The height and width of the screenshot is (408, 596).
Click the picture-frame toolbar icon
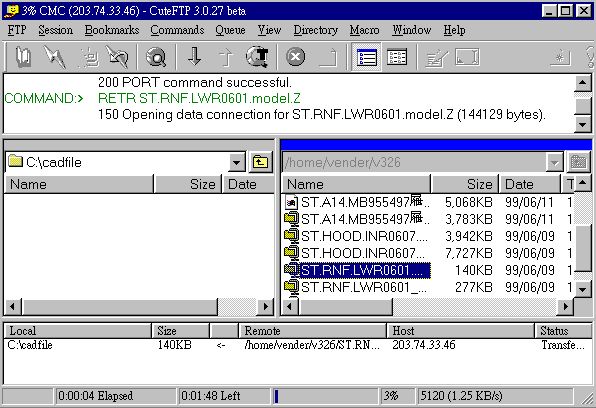pos(468,57)
